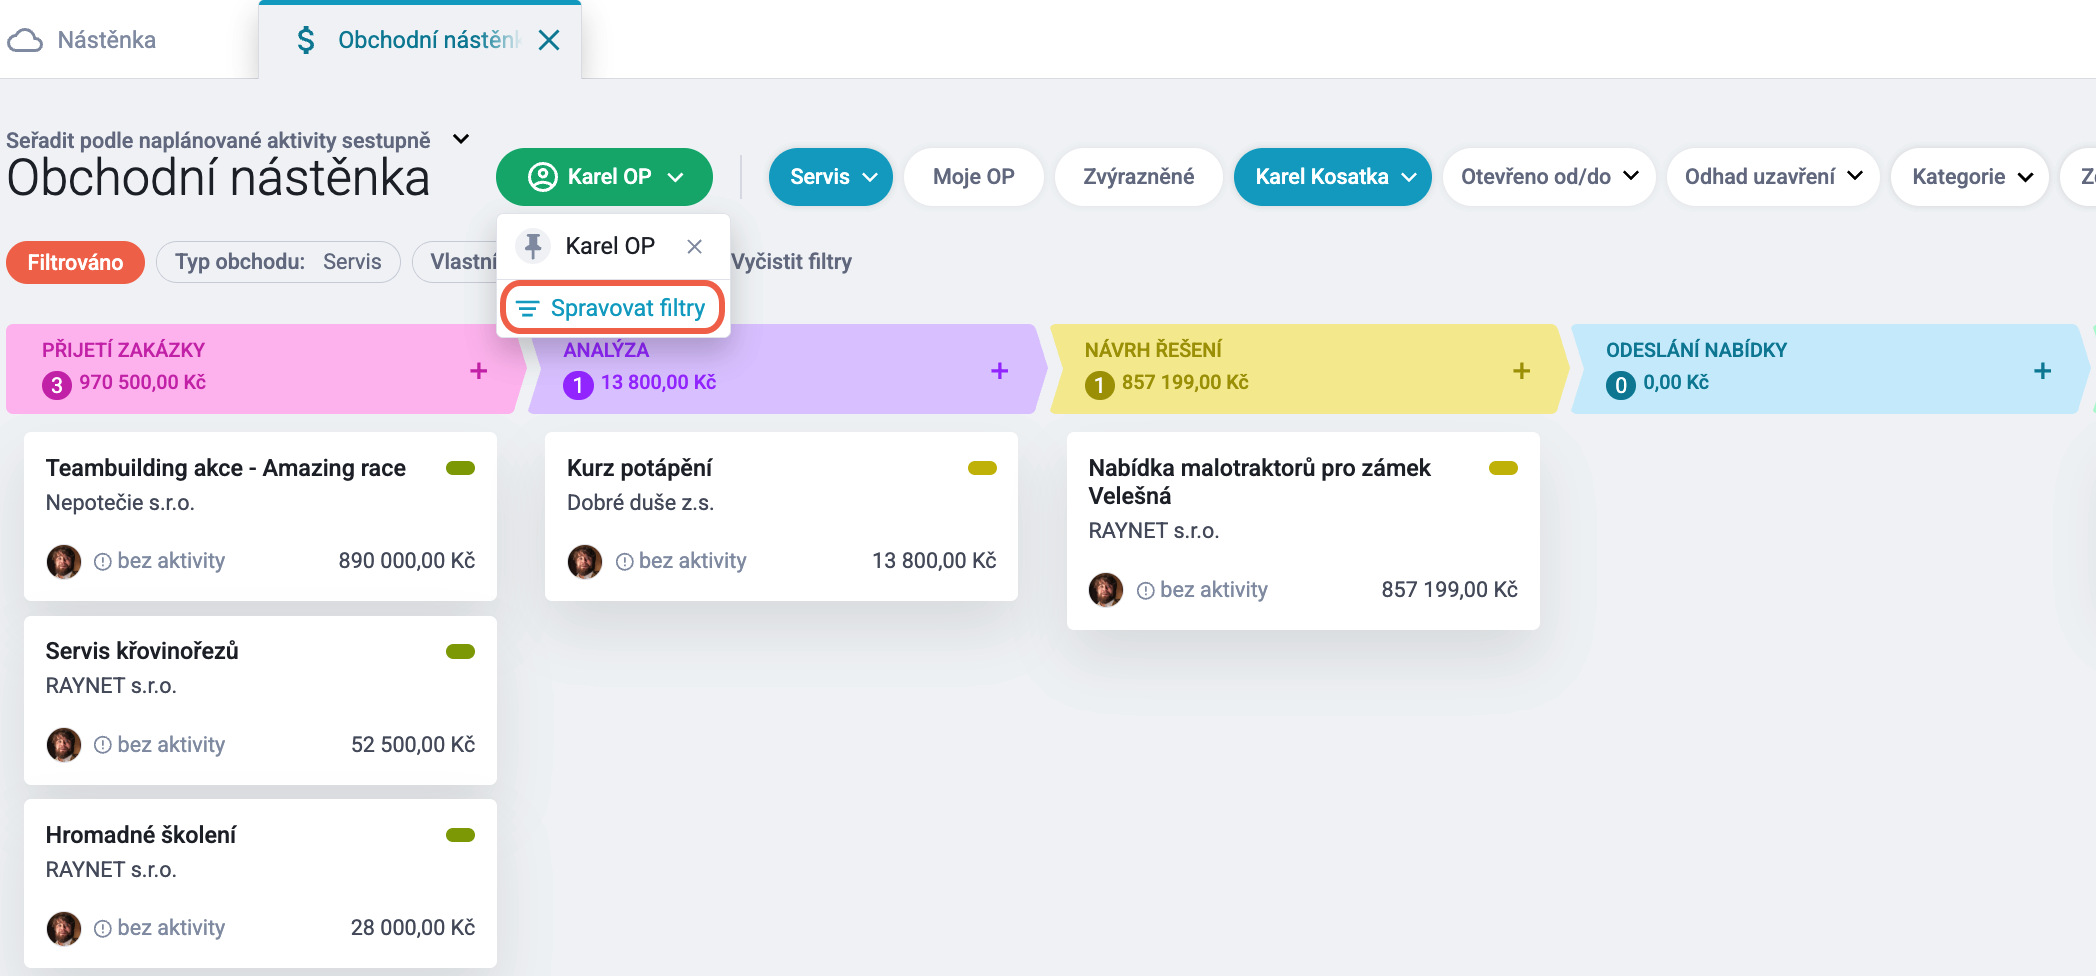The image size is (2096, 976).
Task: Click bez aktivity on Nabídka malotraktorů card
Action: (1203, 590)
